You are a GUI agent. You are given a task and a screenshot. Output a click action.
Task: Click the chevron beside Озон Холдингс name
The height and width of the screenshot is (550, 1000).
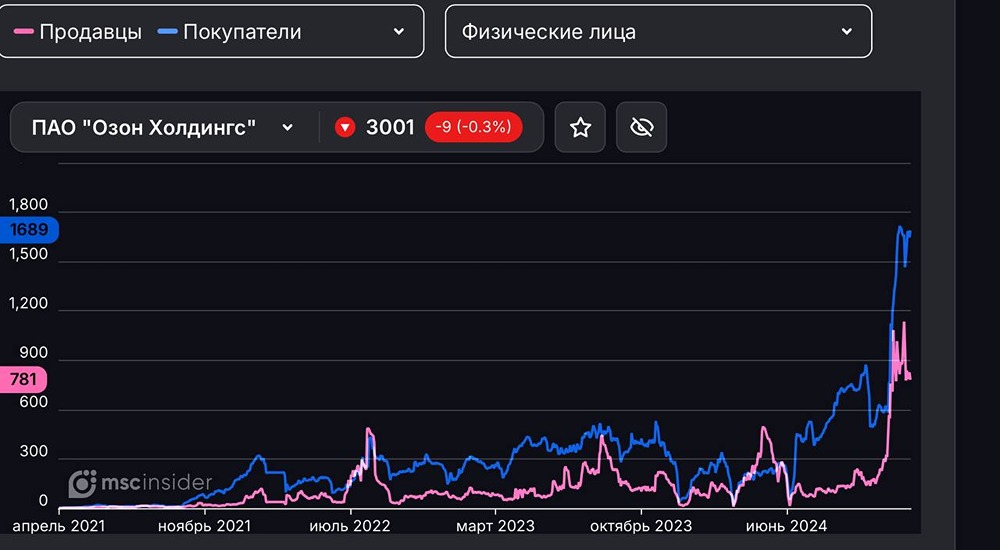click(x=288, y=128)
